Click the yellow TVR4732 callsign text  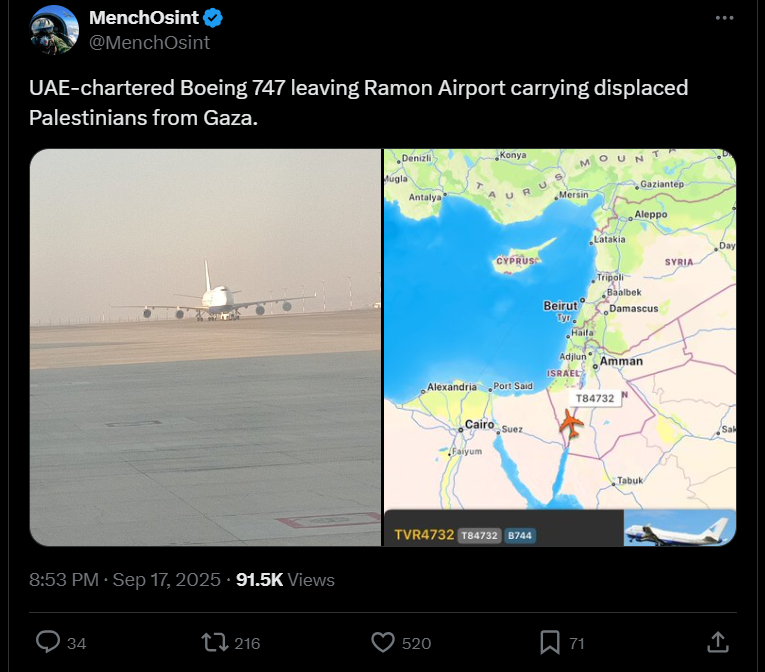tap(423, 535)
